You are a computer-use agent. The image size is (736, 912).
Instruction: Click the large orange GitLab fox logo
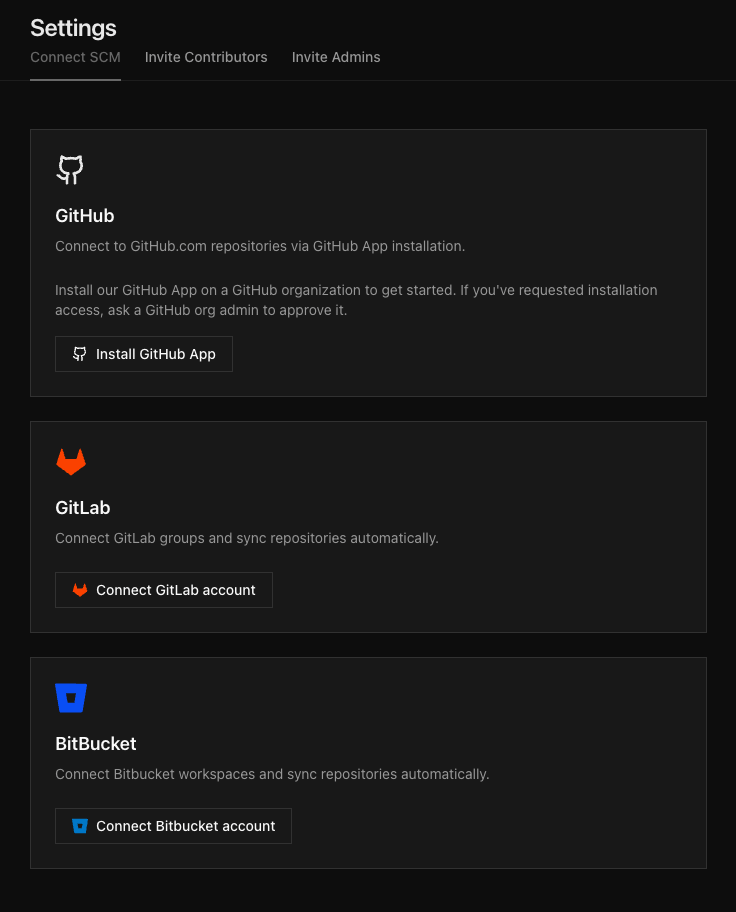click(x=70, y=462)
